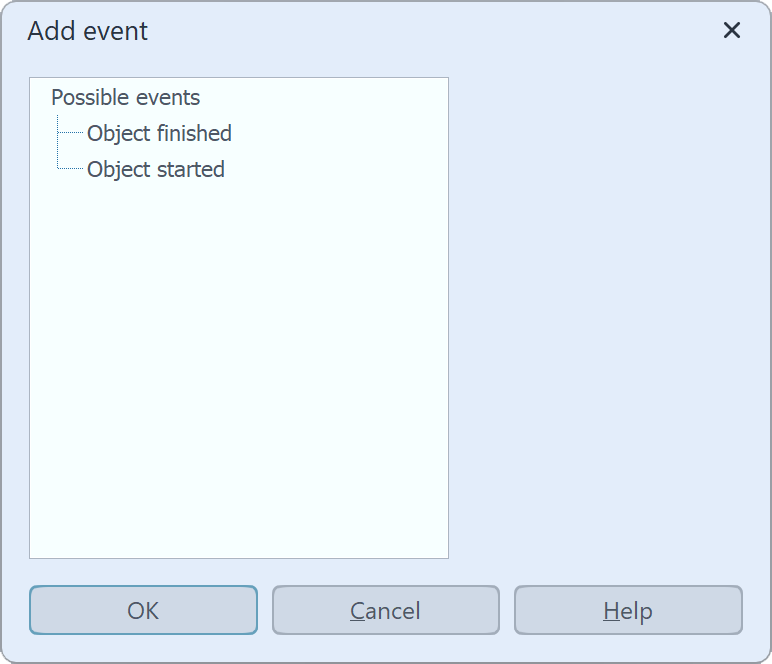
Task: Click the underlined H on the Help button
Action: pyautogui.click(x=611, y=611)
